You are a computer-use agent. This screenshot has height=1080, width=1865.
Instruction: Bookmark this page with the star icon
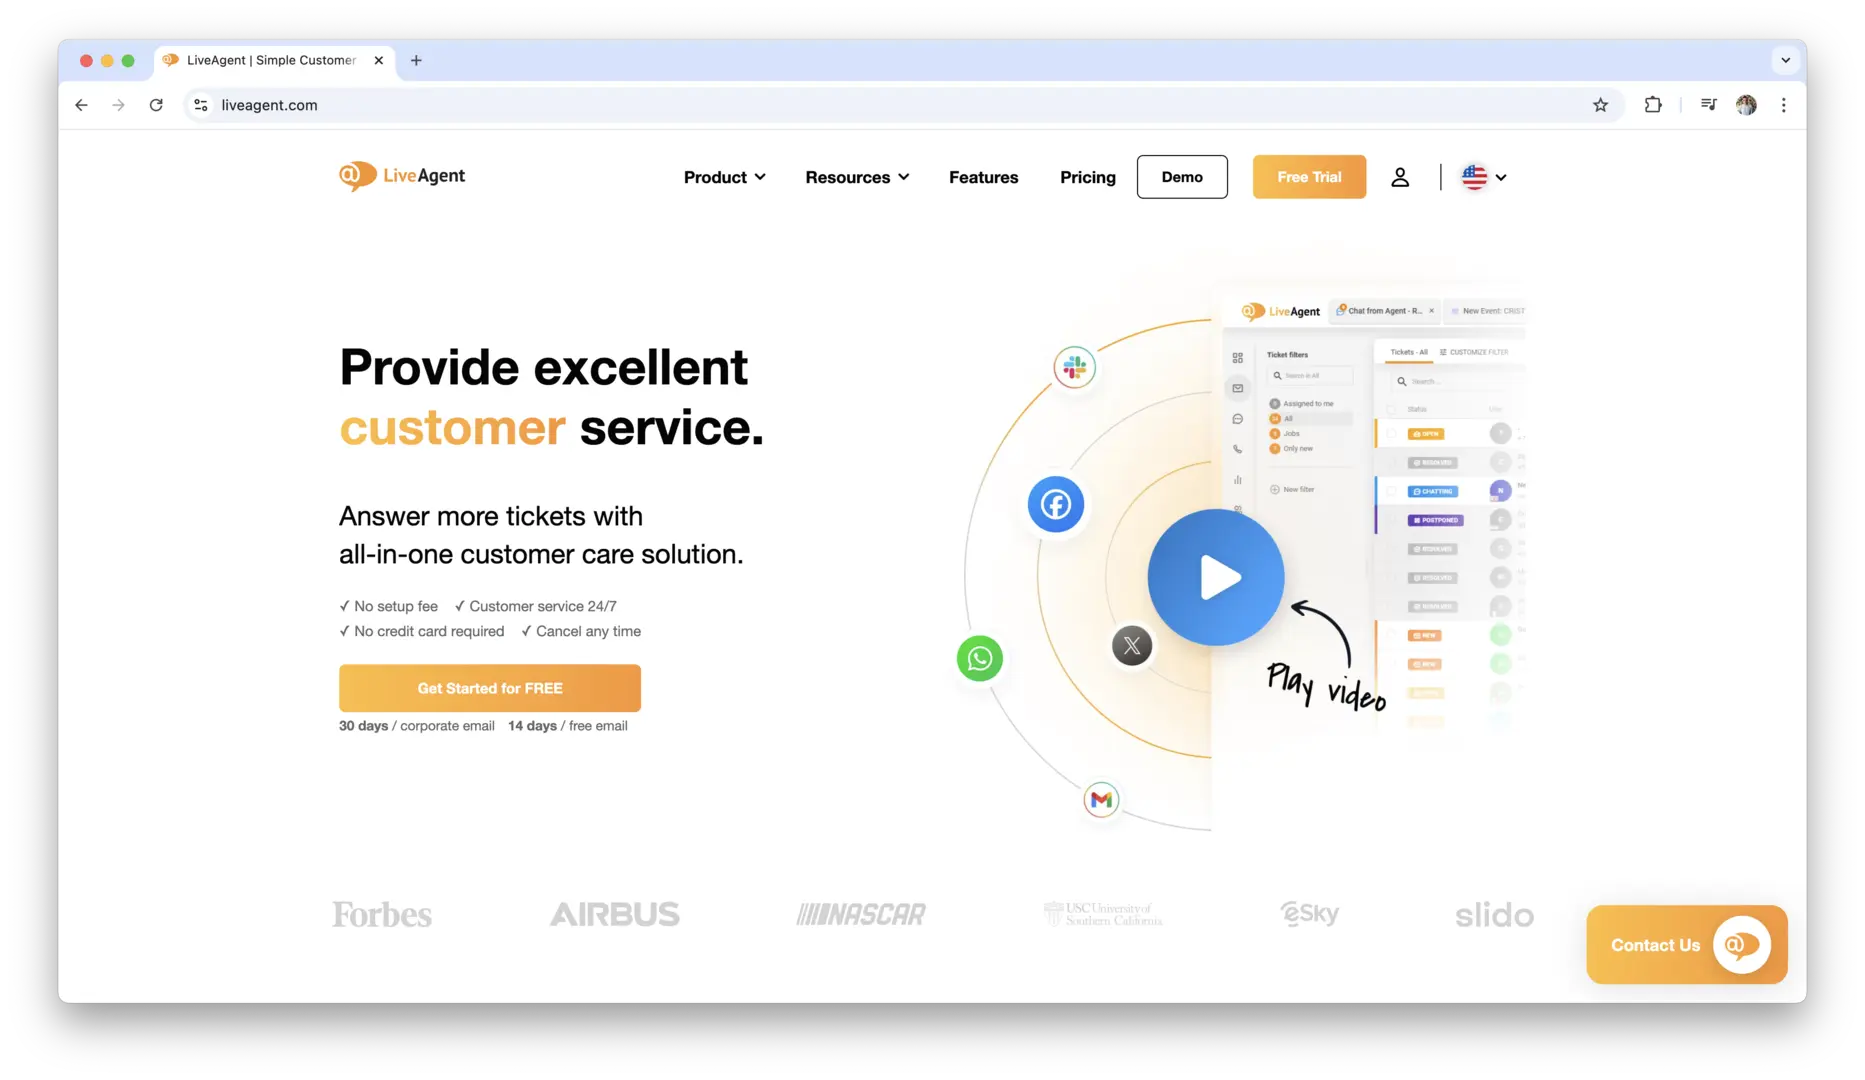(1600, 105)
